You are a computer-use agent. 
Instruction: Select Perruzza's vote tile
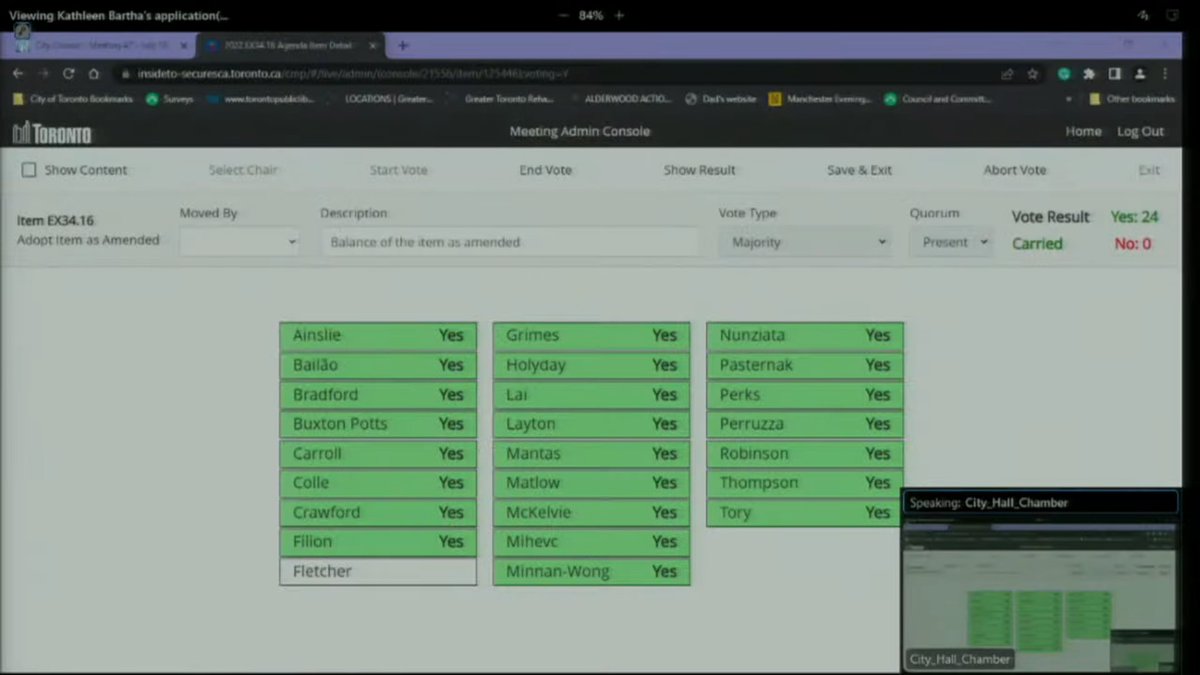(805, 424)
